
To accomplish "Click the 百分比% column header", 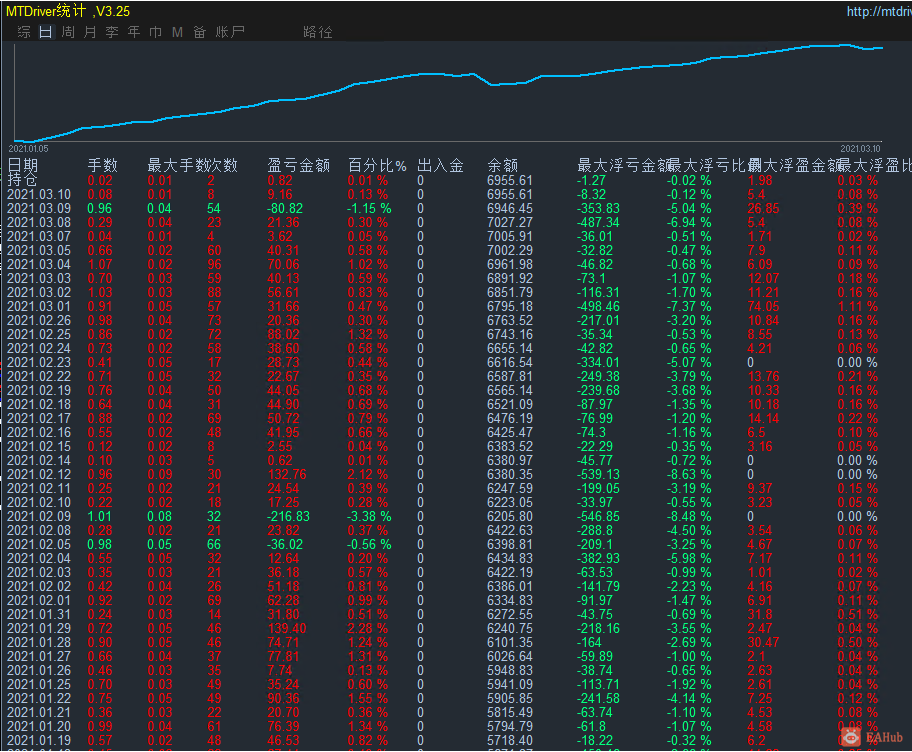I will [x=377, y=165].
